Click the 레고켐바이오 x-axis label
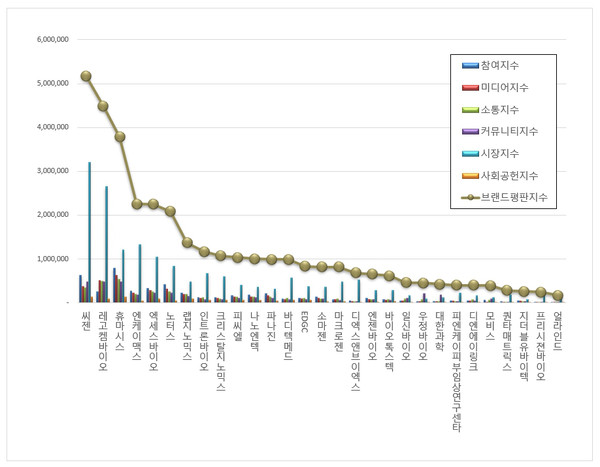 coord(103,341)
